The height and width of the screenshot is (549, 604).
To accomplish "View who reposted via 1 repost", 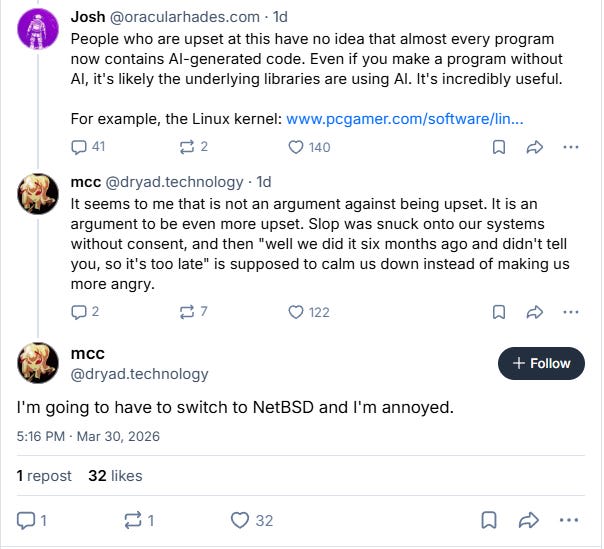I will [x=44, y=476].
